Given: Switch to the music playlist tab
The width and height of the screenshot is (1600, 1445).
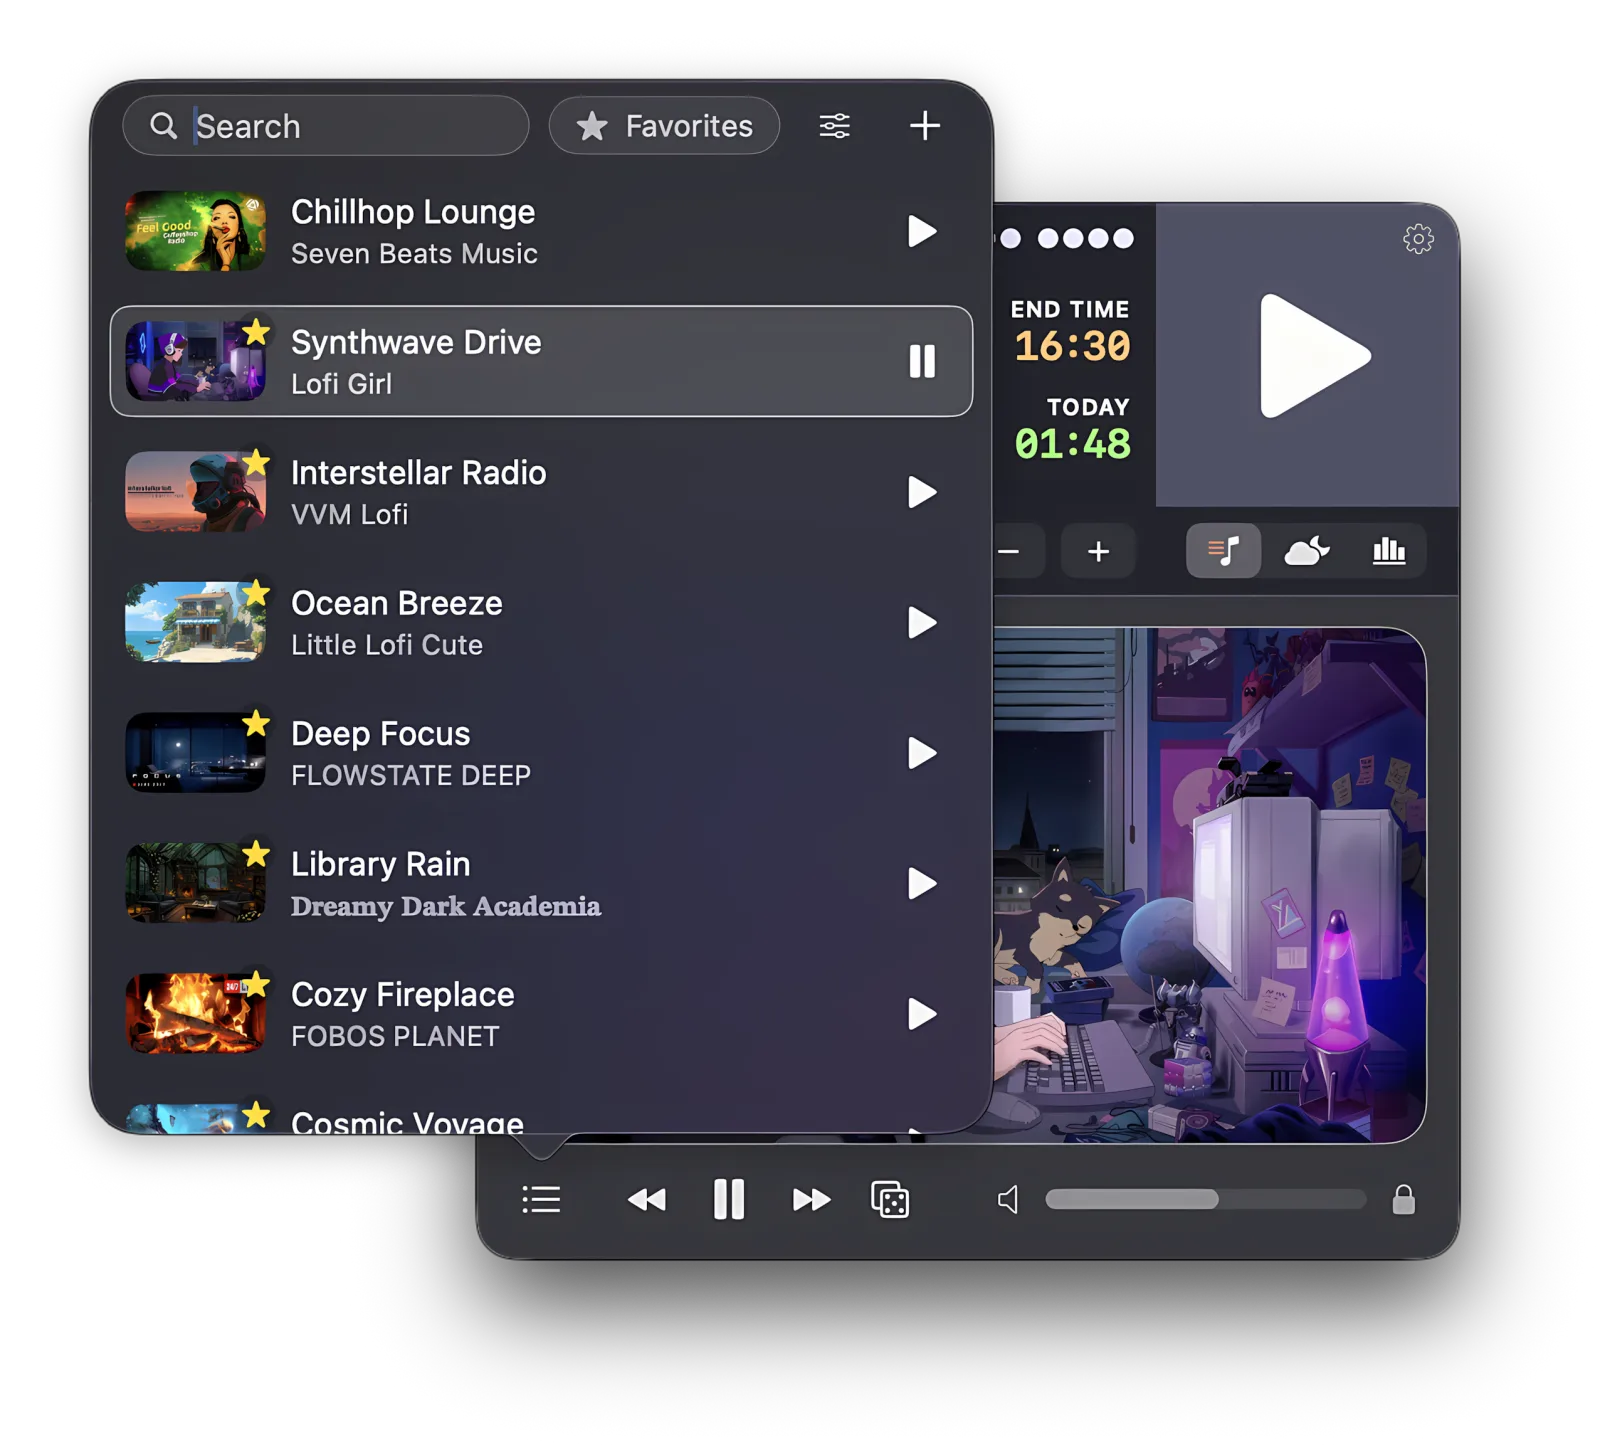Looking at the screenshot, I should (1223, 551).
